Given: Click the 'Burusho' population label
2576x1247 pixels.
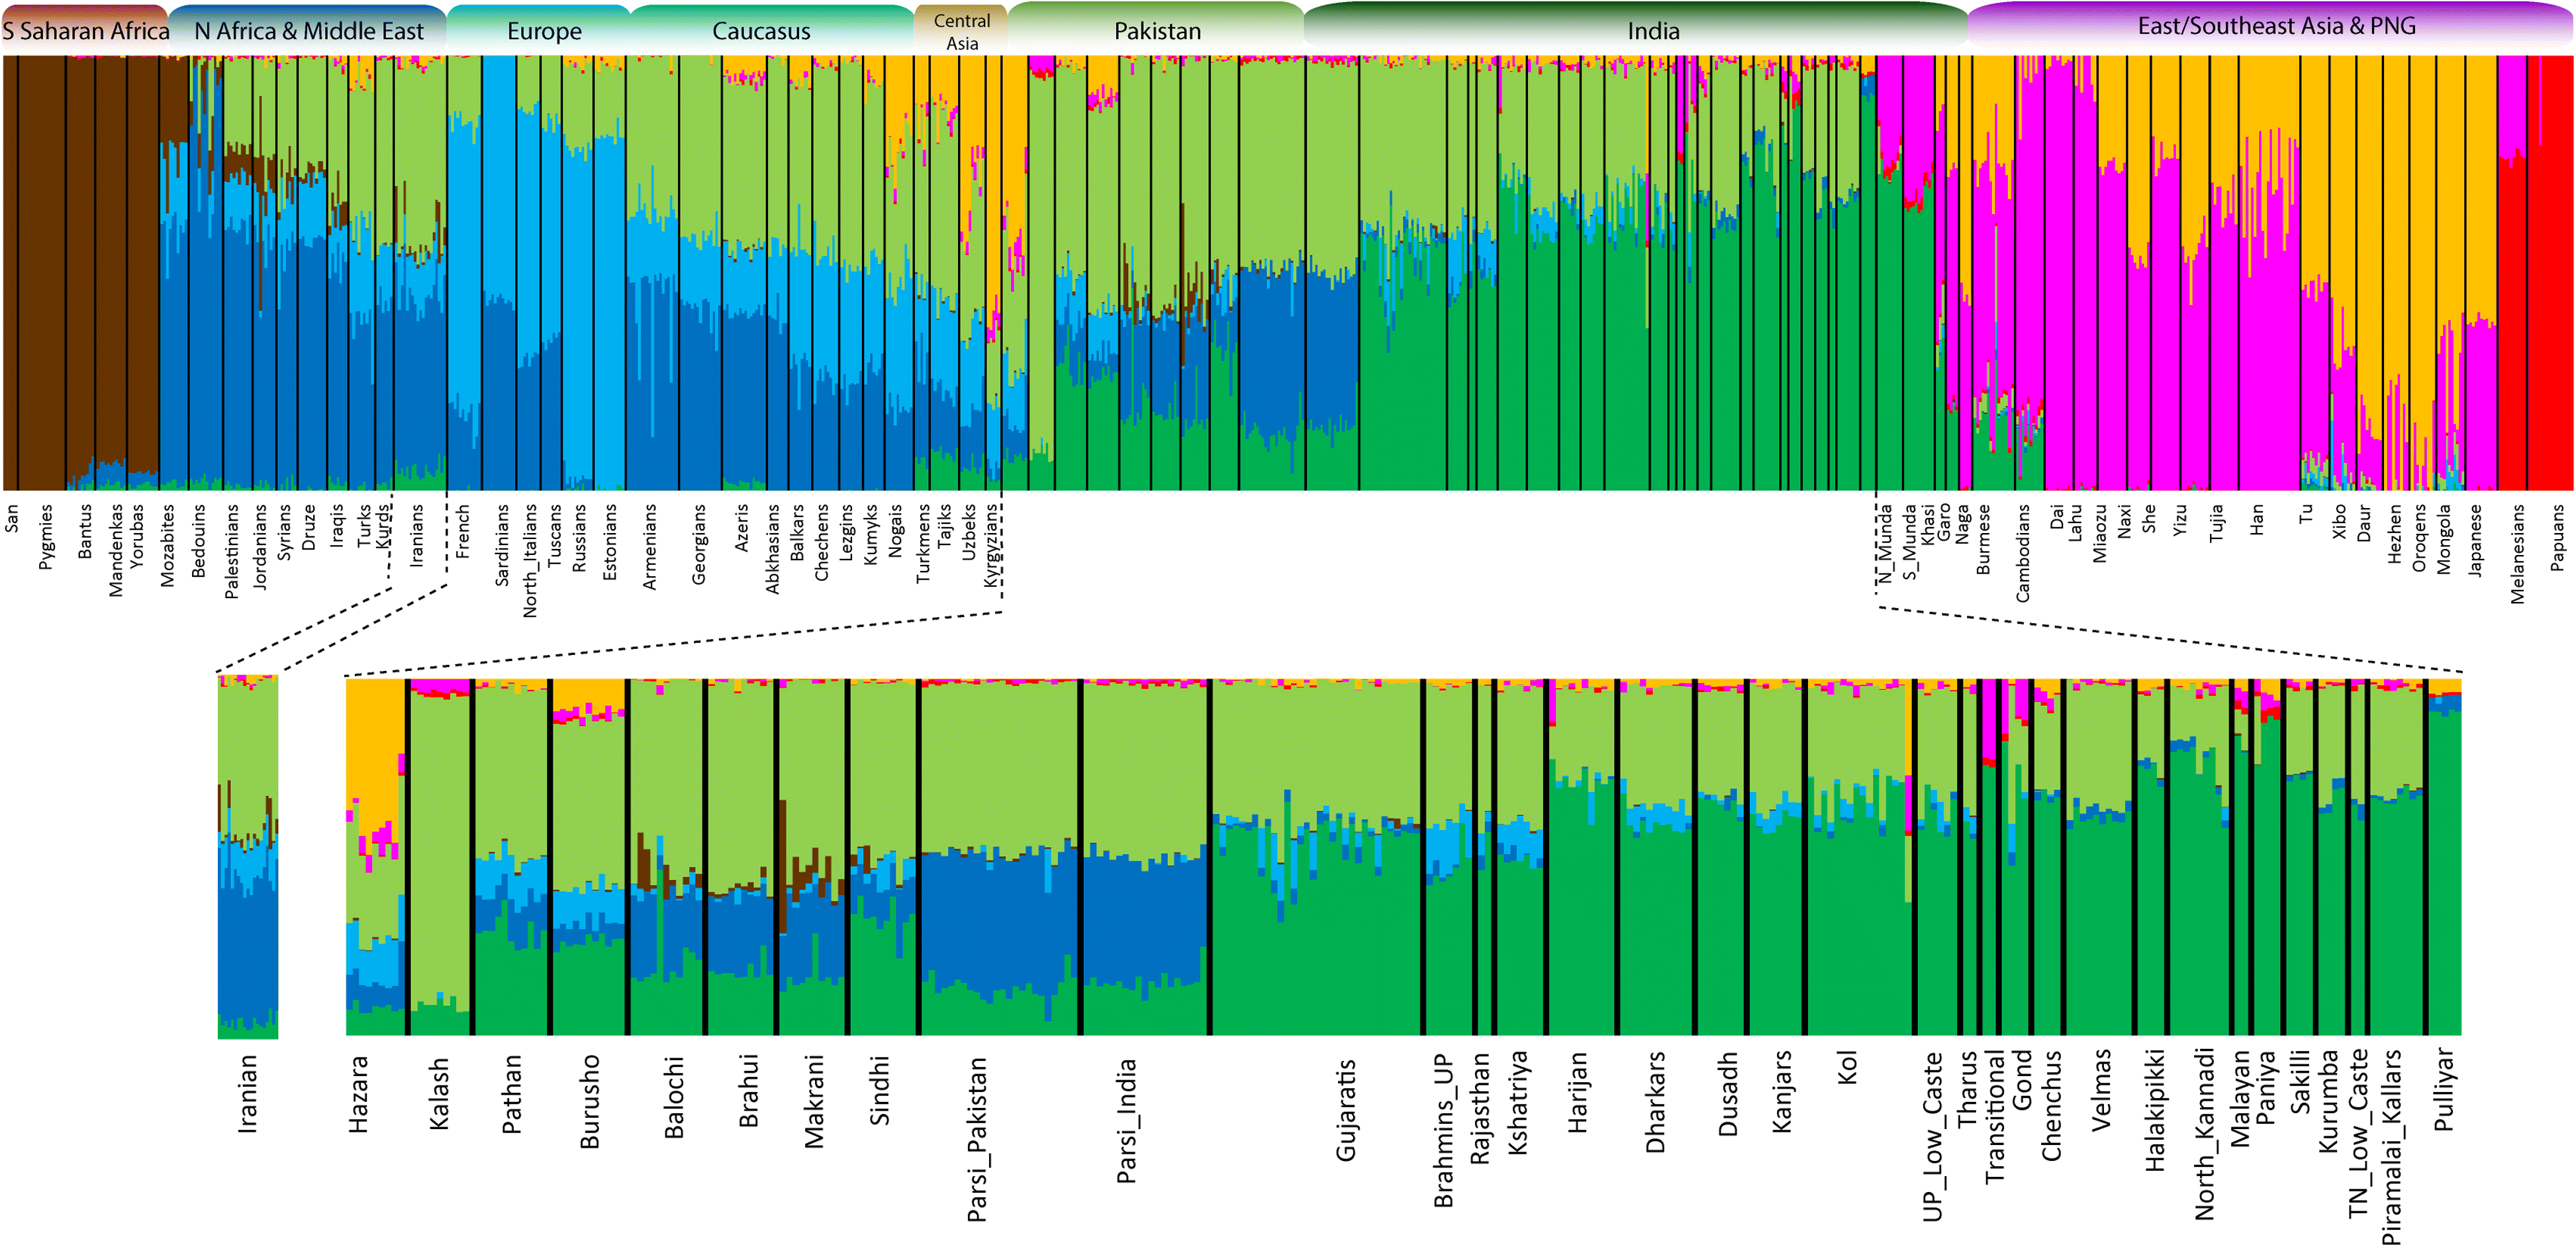Looking at the screenshot, I should point(590,1101).
